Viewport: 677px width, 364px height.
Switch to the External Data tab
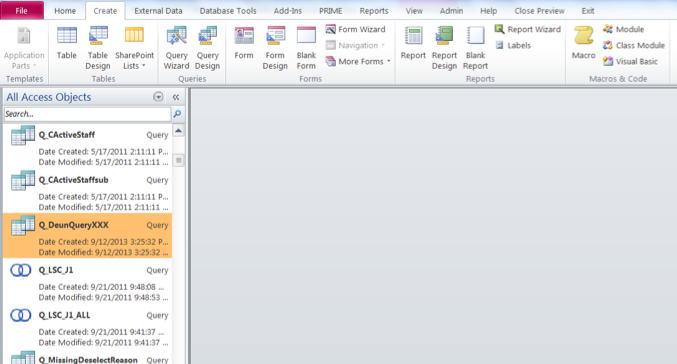click(x=158, y=11)
